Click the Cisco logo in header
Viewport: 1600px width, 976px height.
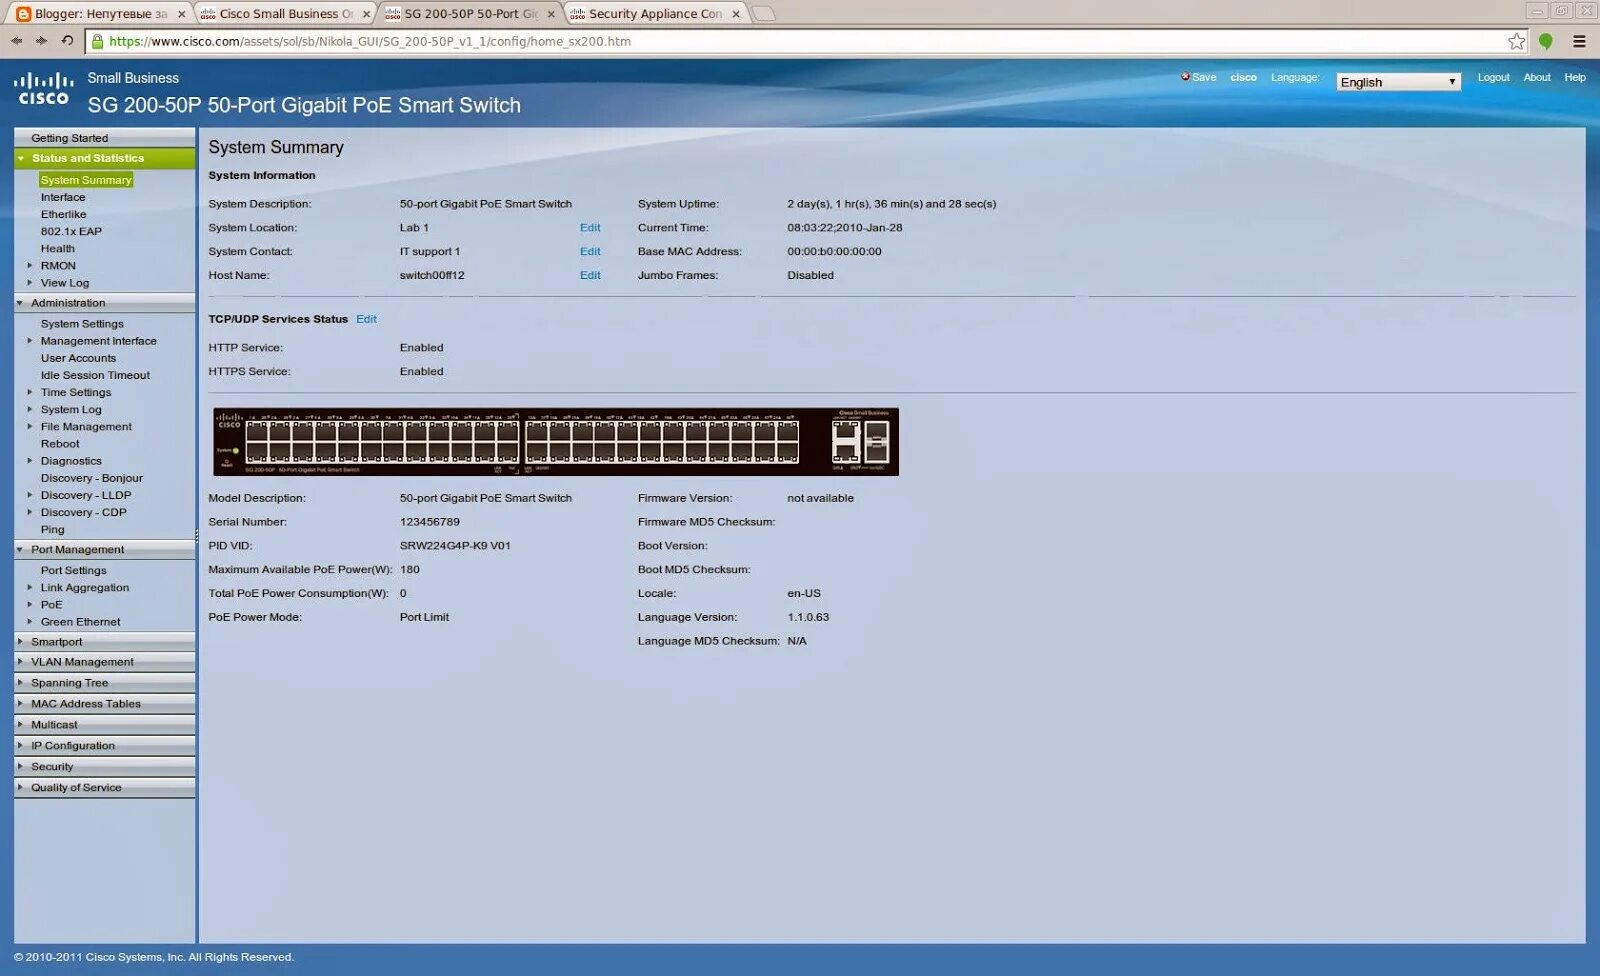(x=44, y=89)
